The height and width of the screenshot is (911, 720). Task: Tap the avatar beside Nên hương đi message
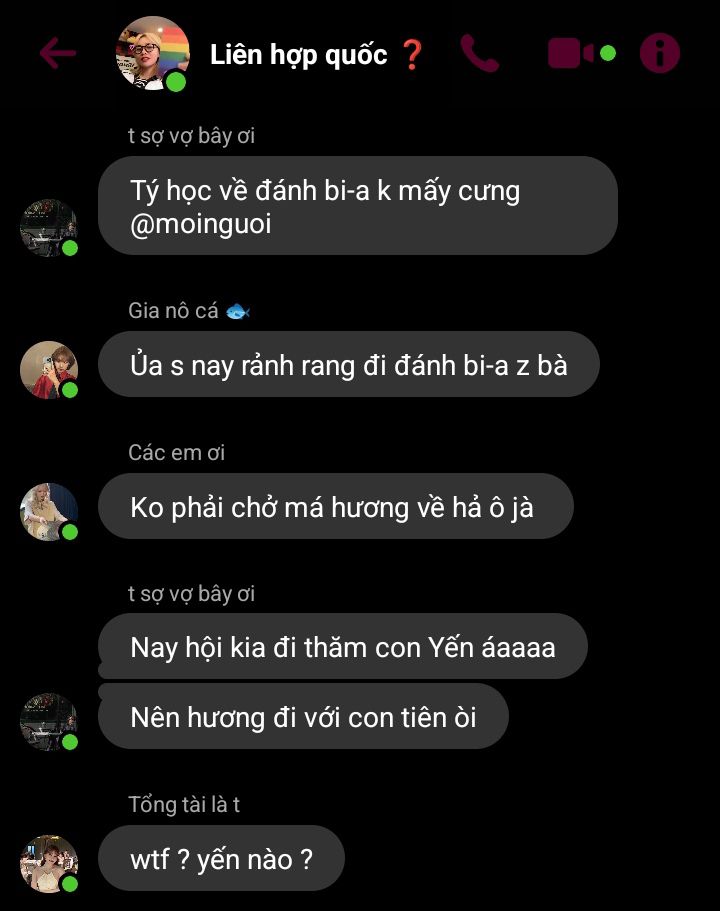point(49,722)
